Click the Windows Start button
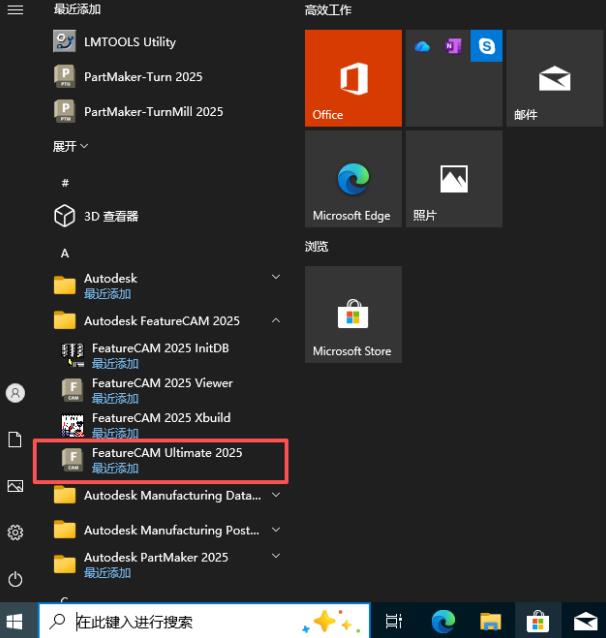606x638 pixels. pyautogui.click(x=15, y=622)
